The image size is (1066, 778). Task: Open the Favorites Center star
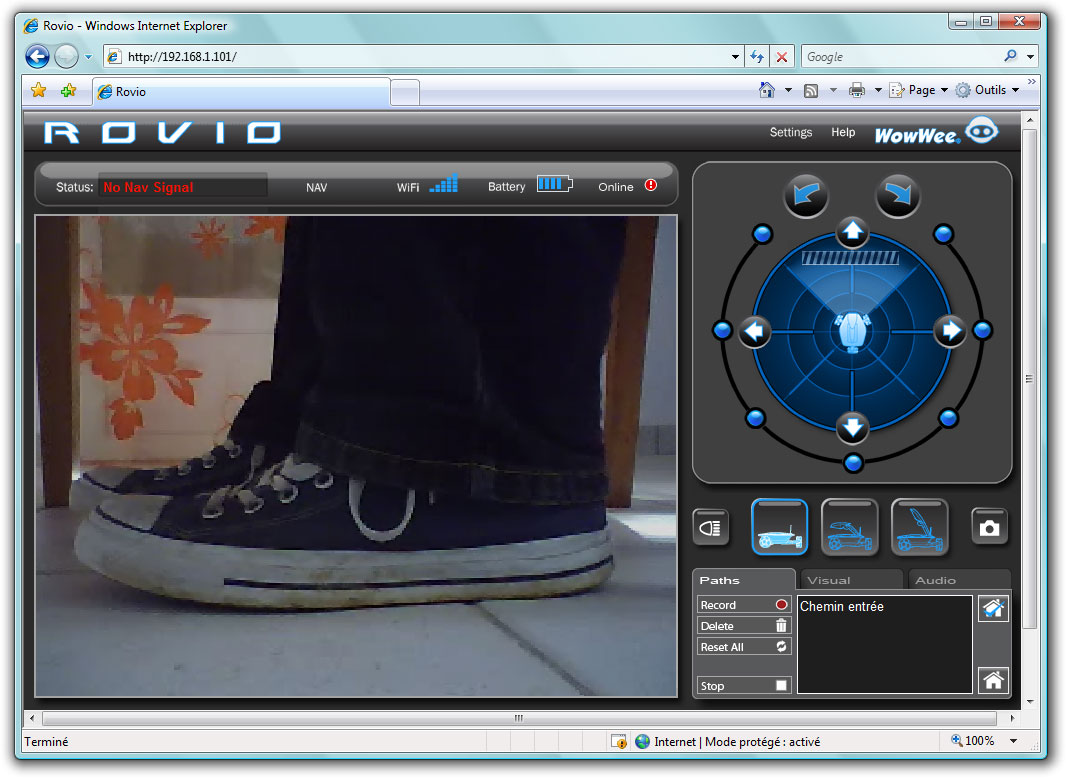pos(39,90)
